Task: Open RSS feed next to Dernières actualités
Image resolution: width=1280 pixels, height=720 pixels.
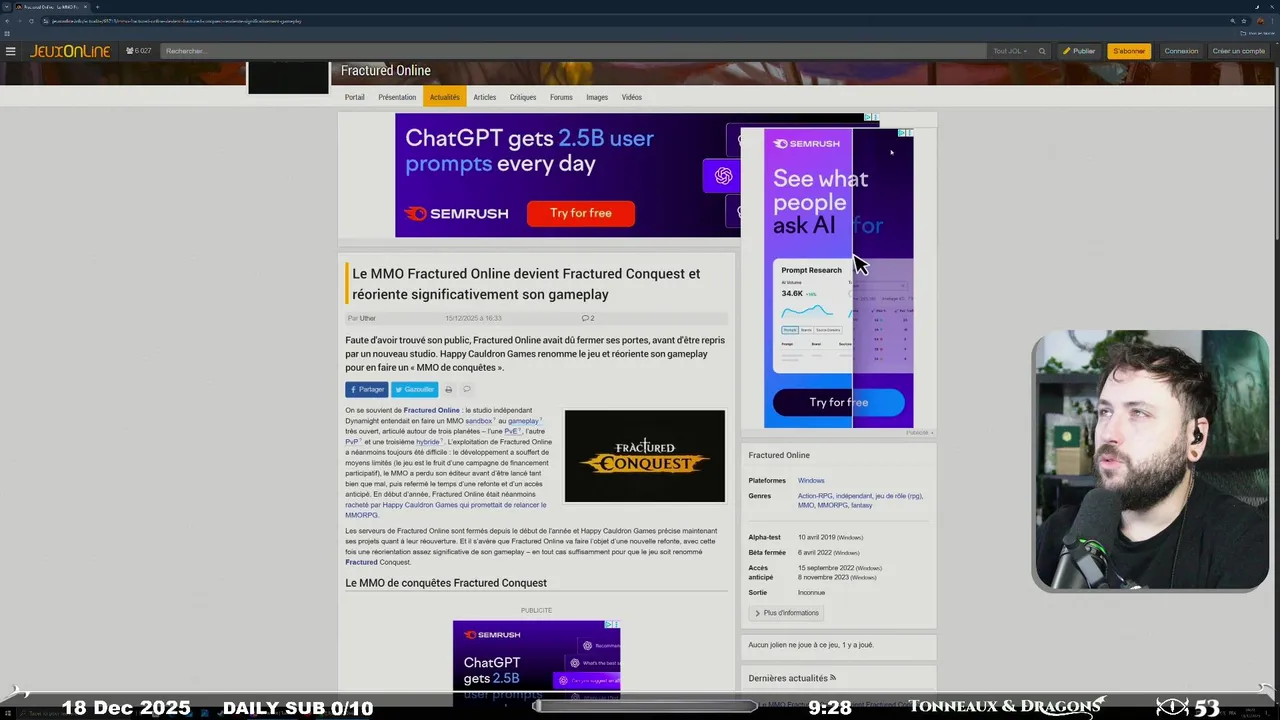Action: pos(833,678)
